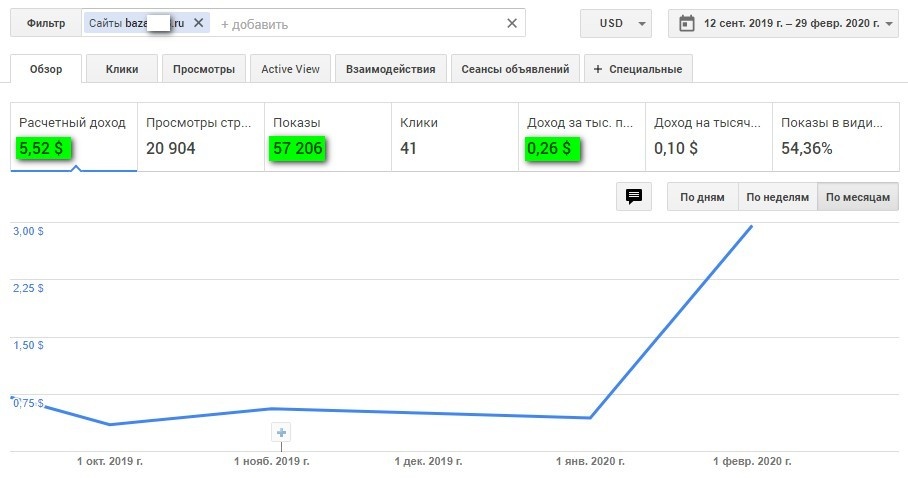908x478 pixels.
Task: Select the Доход за тыс. п... metric card
Action: click(582, 137)
